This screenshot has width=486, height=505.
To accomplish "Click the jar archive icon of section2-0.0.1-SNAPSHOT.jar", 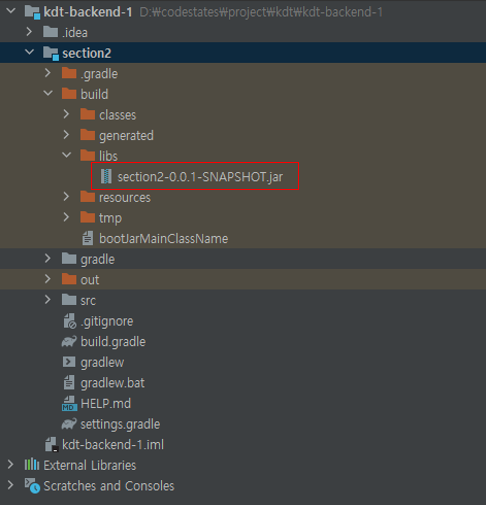I will pyautogui.click(x=106, y=176).
